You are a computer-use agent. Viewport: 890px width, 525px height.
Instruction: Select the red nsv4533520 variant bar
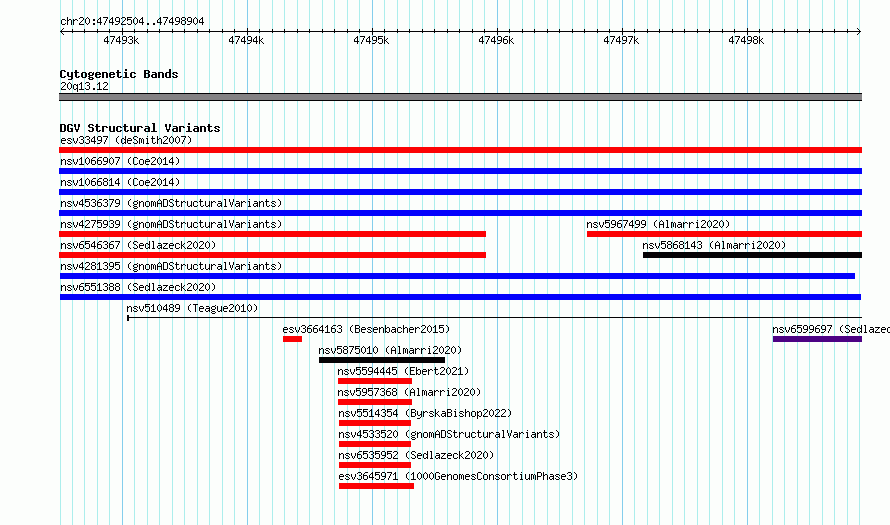375,444
